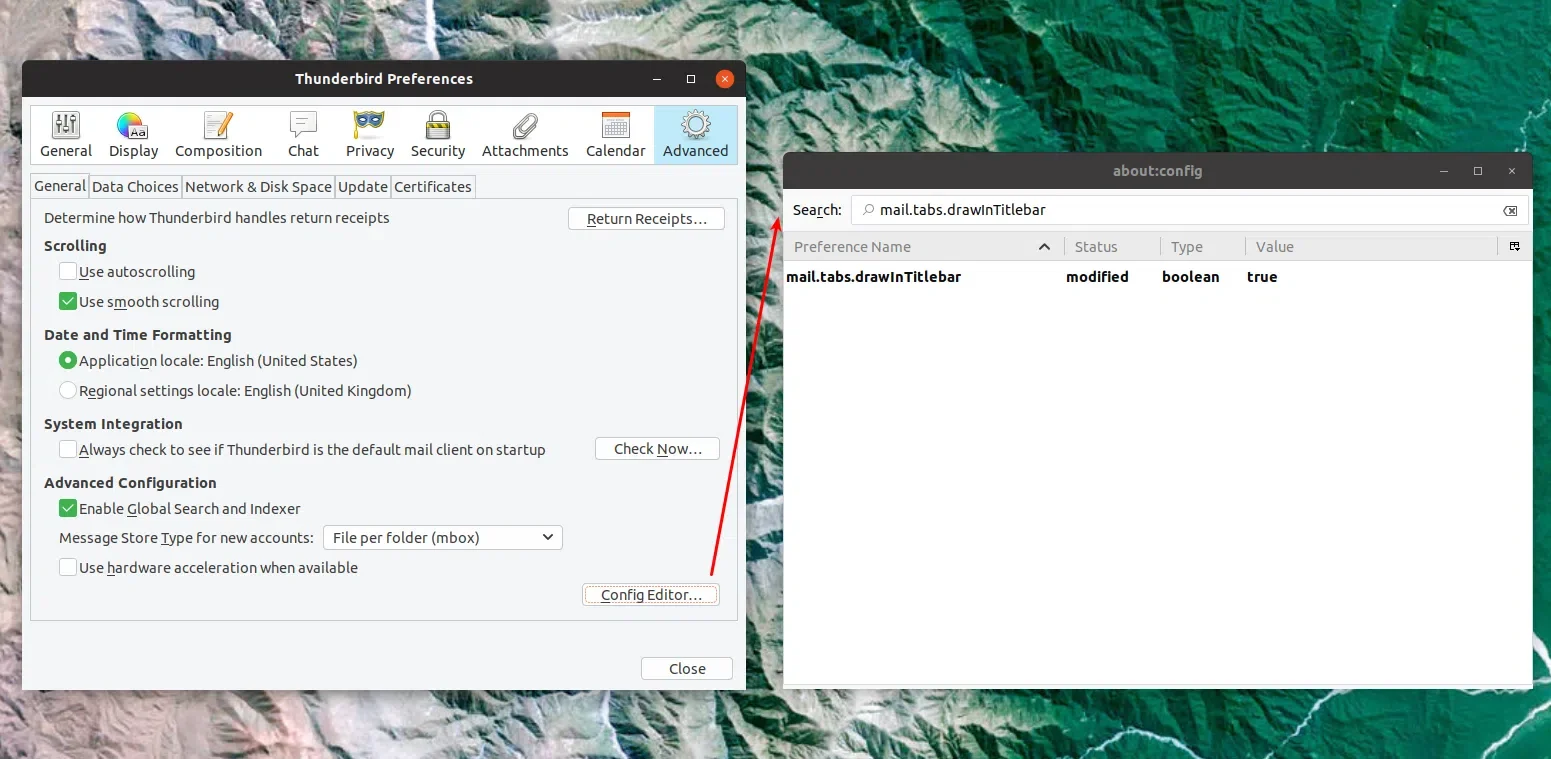Open the Chat preferences category

click(x=303, y=135)
